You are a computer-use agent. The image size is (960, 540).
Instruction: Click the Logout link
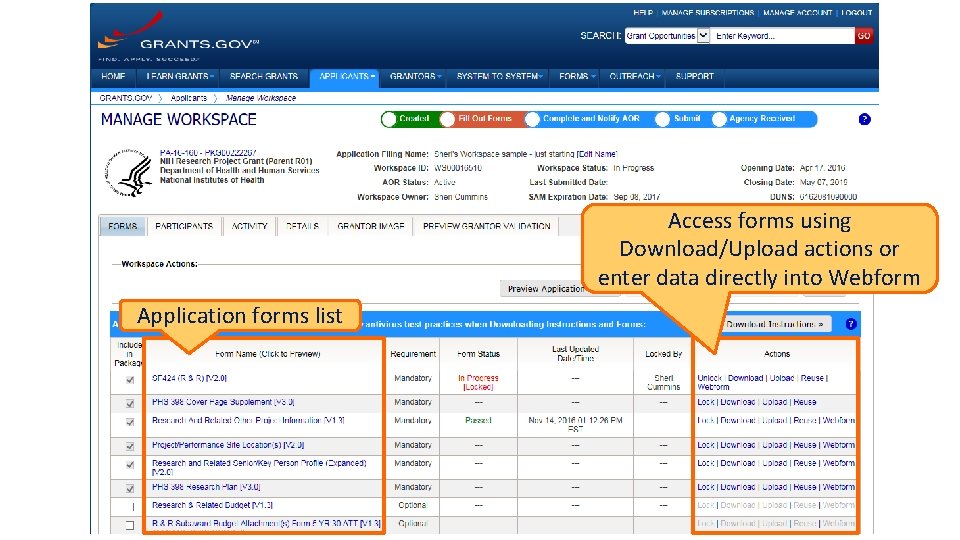(x=857, y=12)
